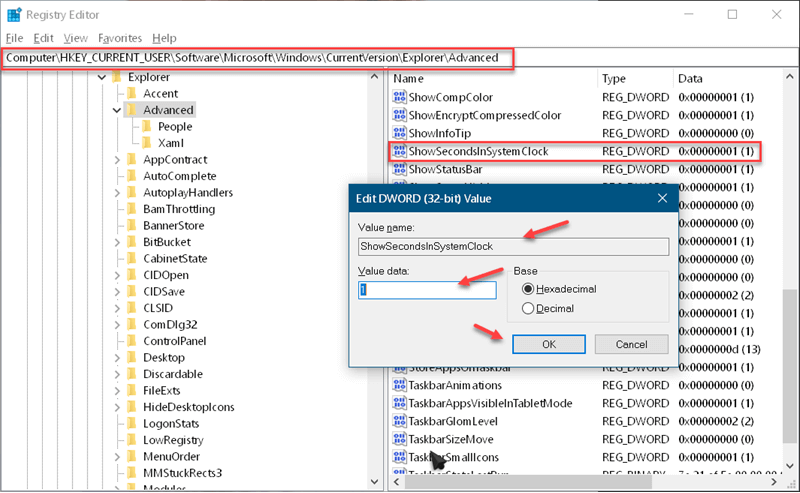Click data value 0x0000000d (13)
The width and height of the screenshot is (800, 493).
(719, 349)
